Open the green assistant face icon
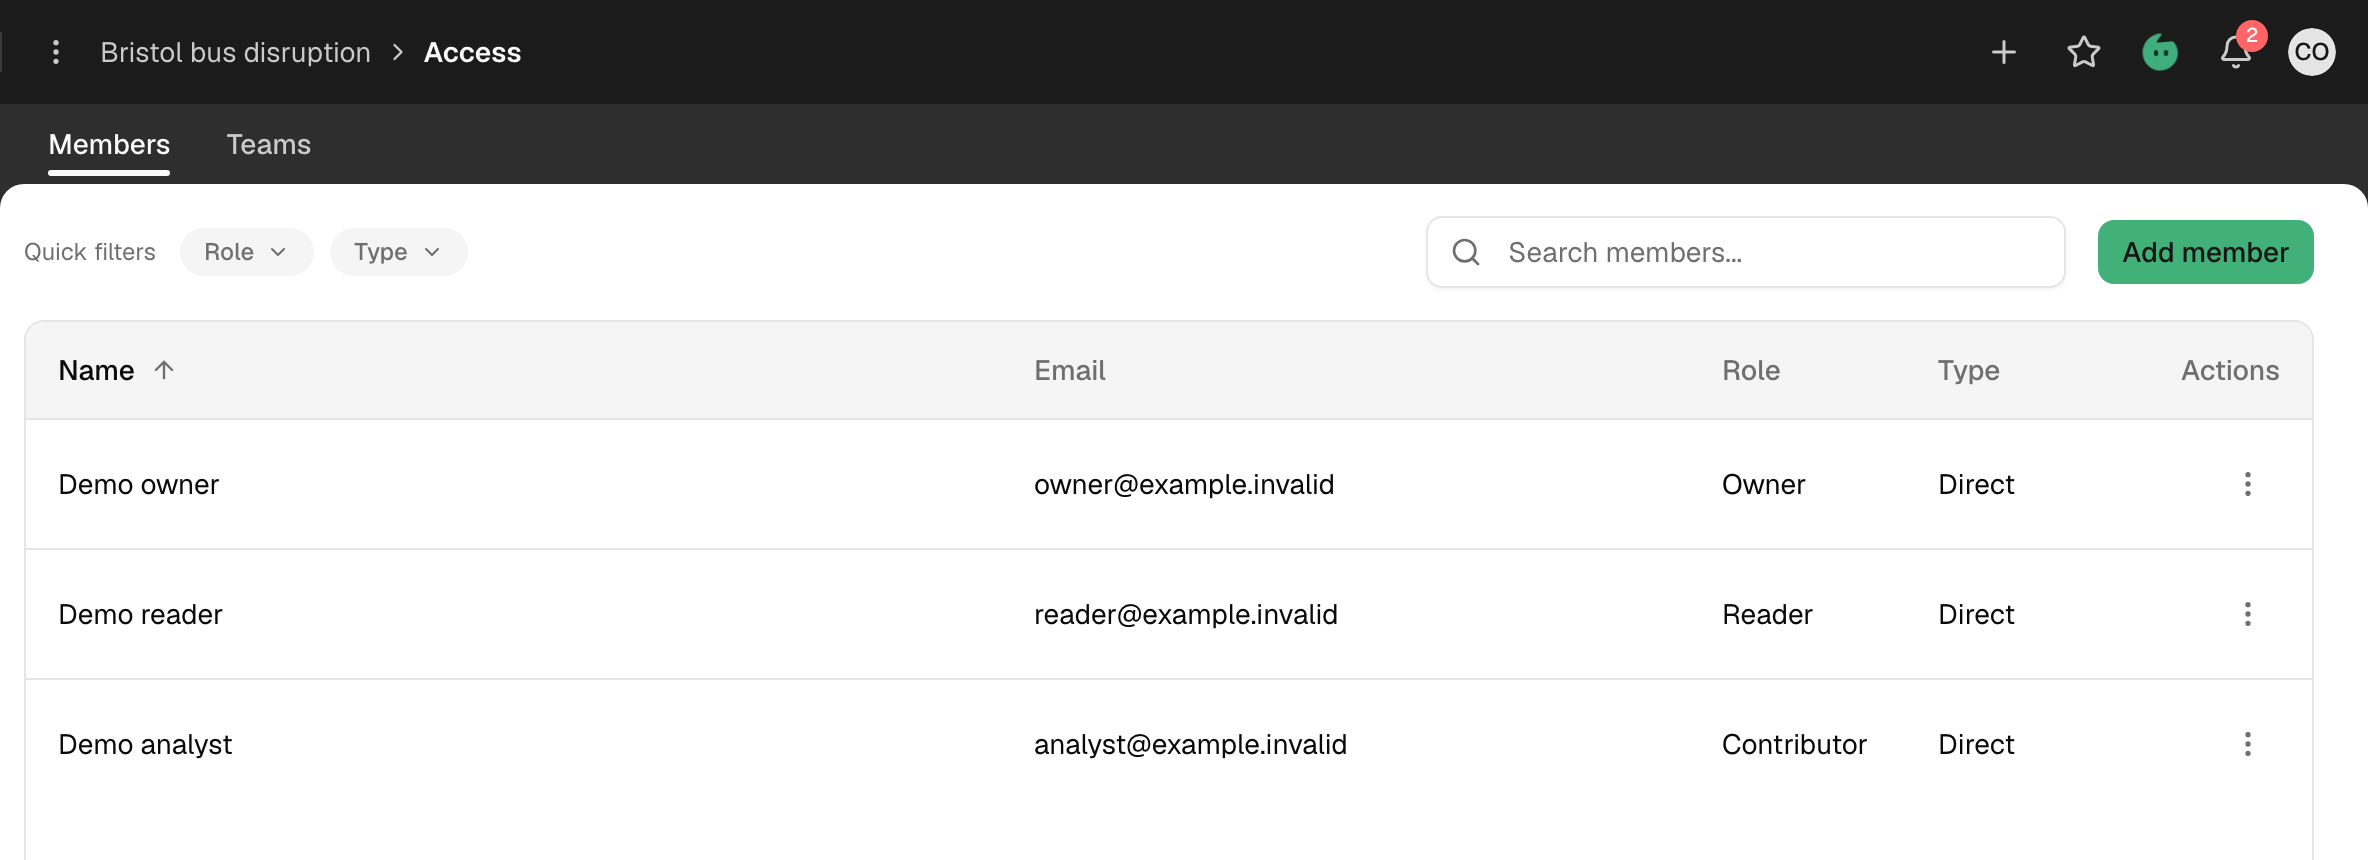Screen dimensions: 2368x860 [2160, 52]
